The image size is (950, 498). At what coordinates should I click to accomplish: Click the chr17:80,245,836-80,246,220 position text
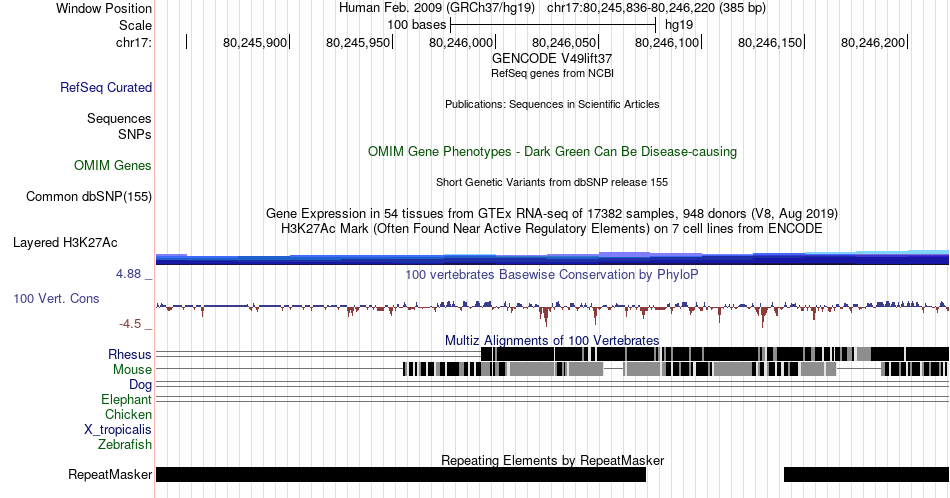[656, 8]
